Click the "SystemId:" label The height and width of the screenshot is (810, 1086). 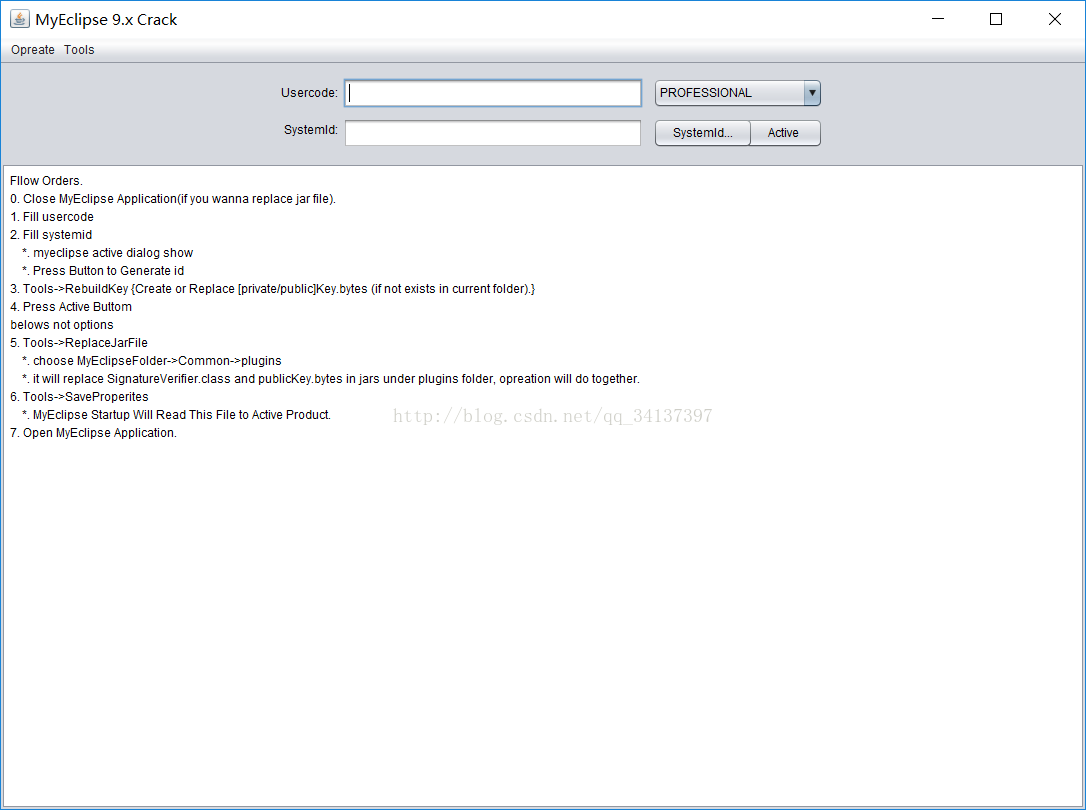click(x=310, y=129)
